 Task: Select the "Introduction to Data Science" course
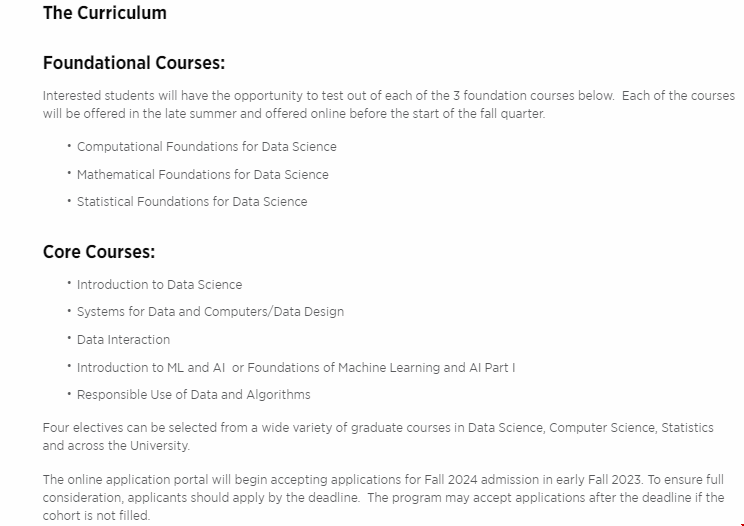coord(159,285)
